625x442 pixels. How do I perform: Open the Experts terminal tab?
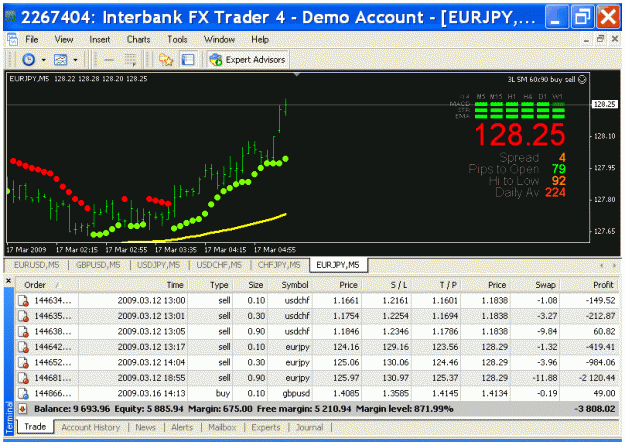pos(265,427)
